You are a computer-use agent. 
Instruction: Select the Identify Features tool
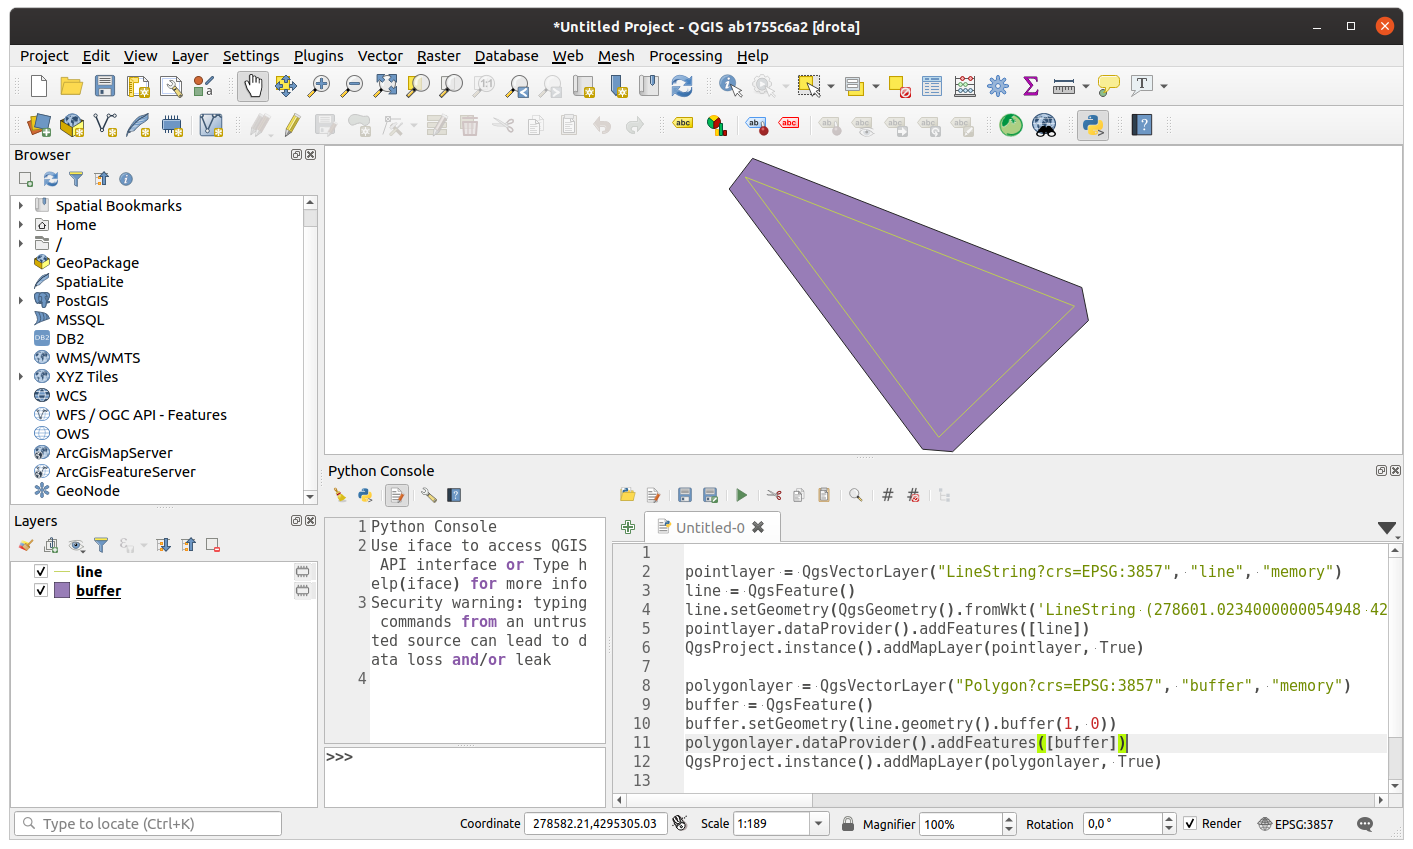click(x=727, y=86)
